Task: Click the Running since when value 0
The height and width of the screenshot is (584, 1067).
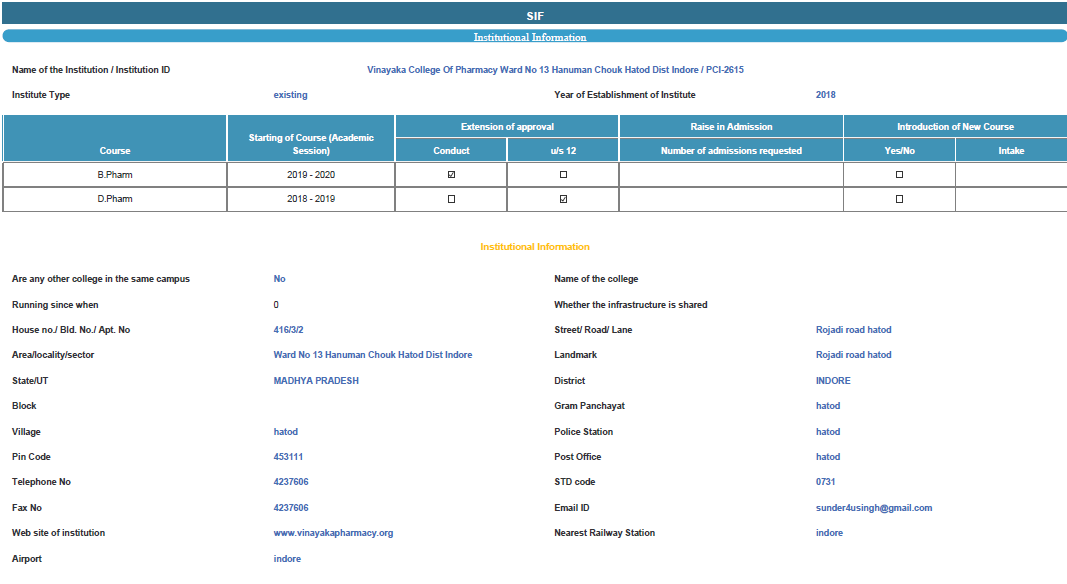Action: [276, 305]
